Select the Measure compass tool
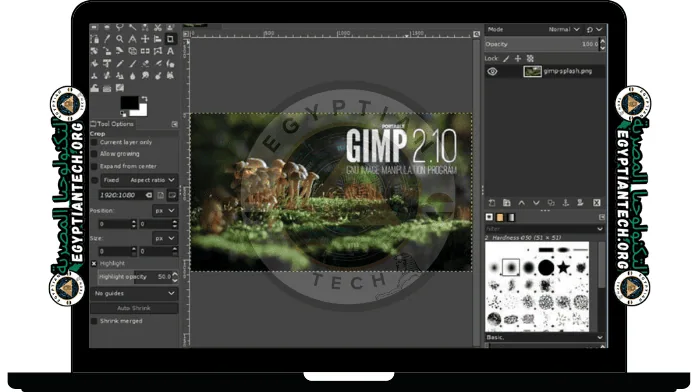Image resolution: width=698 pixels, height=392 pixels. tap(132, 39)
